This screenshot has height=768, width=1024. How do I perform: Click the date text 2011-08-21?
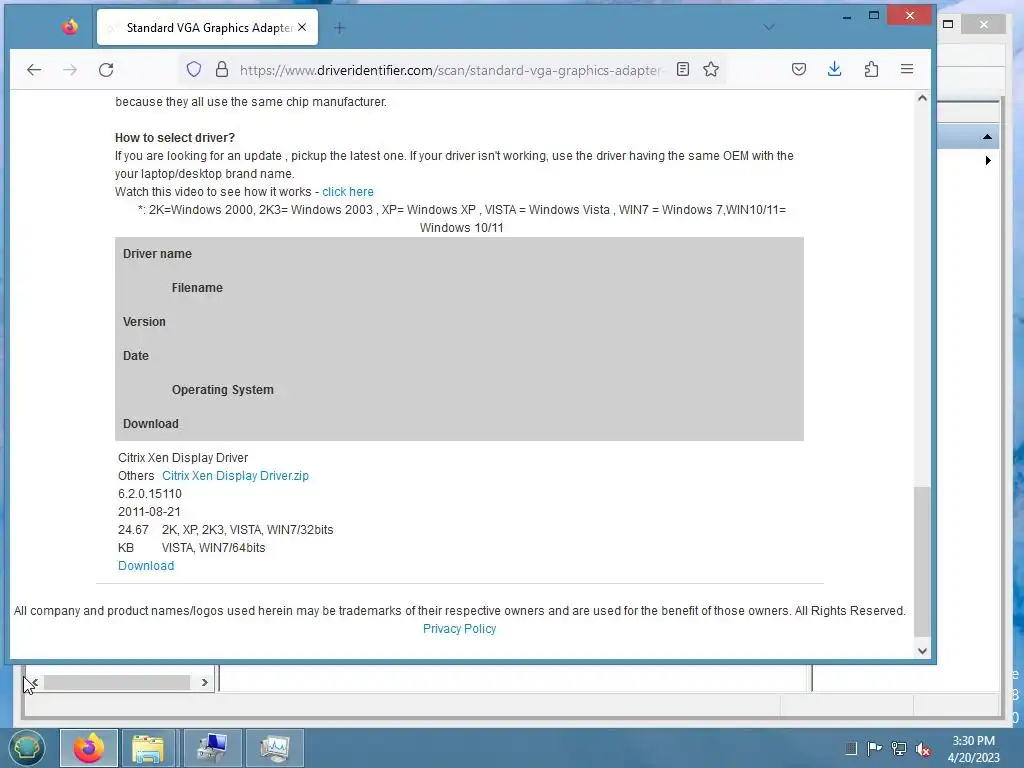(x=149, y=511)
